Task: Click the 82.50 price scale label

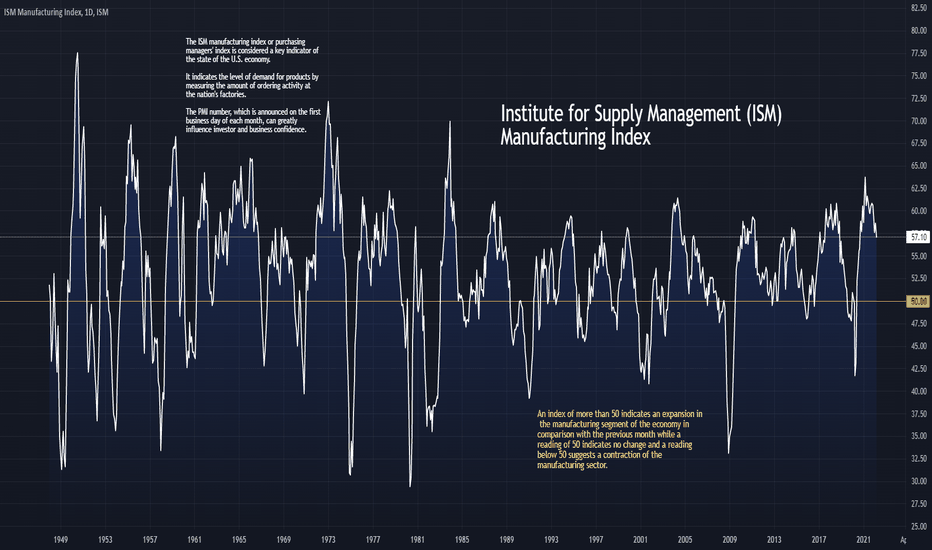Action: (918, 8)
